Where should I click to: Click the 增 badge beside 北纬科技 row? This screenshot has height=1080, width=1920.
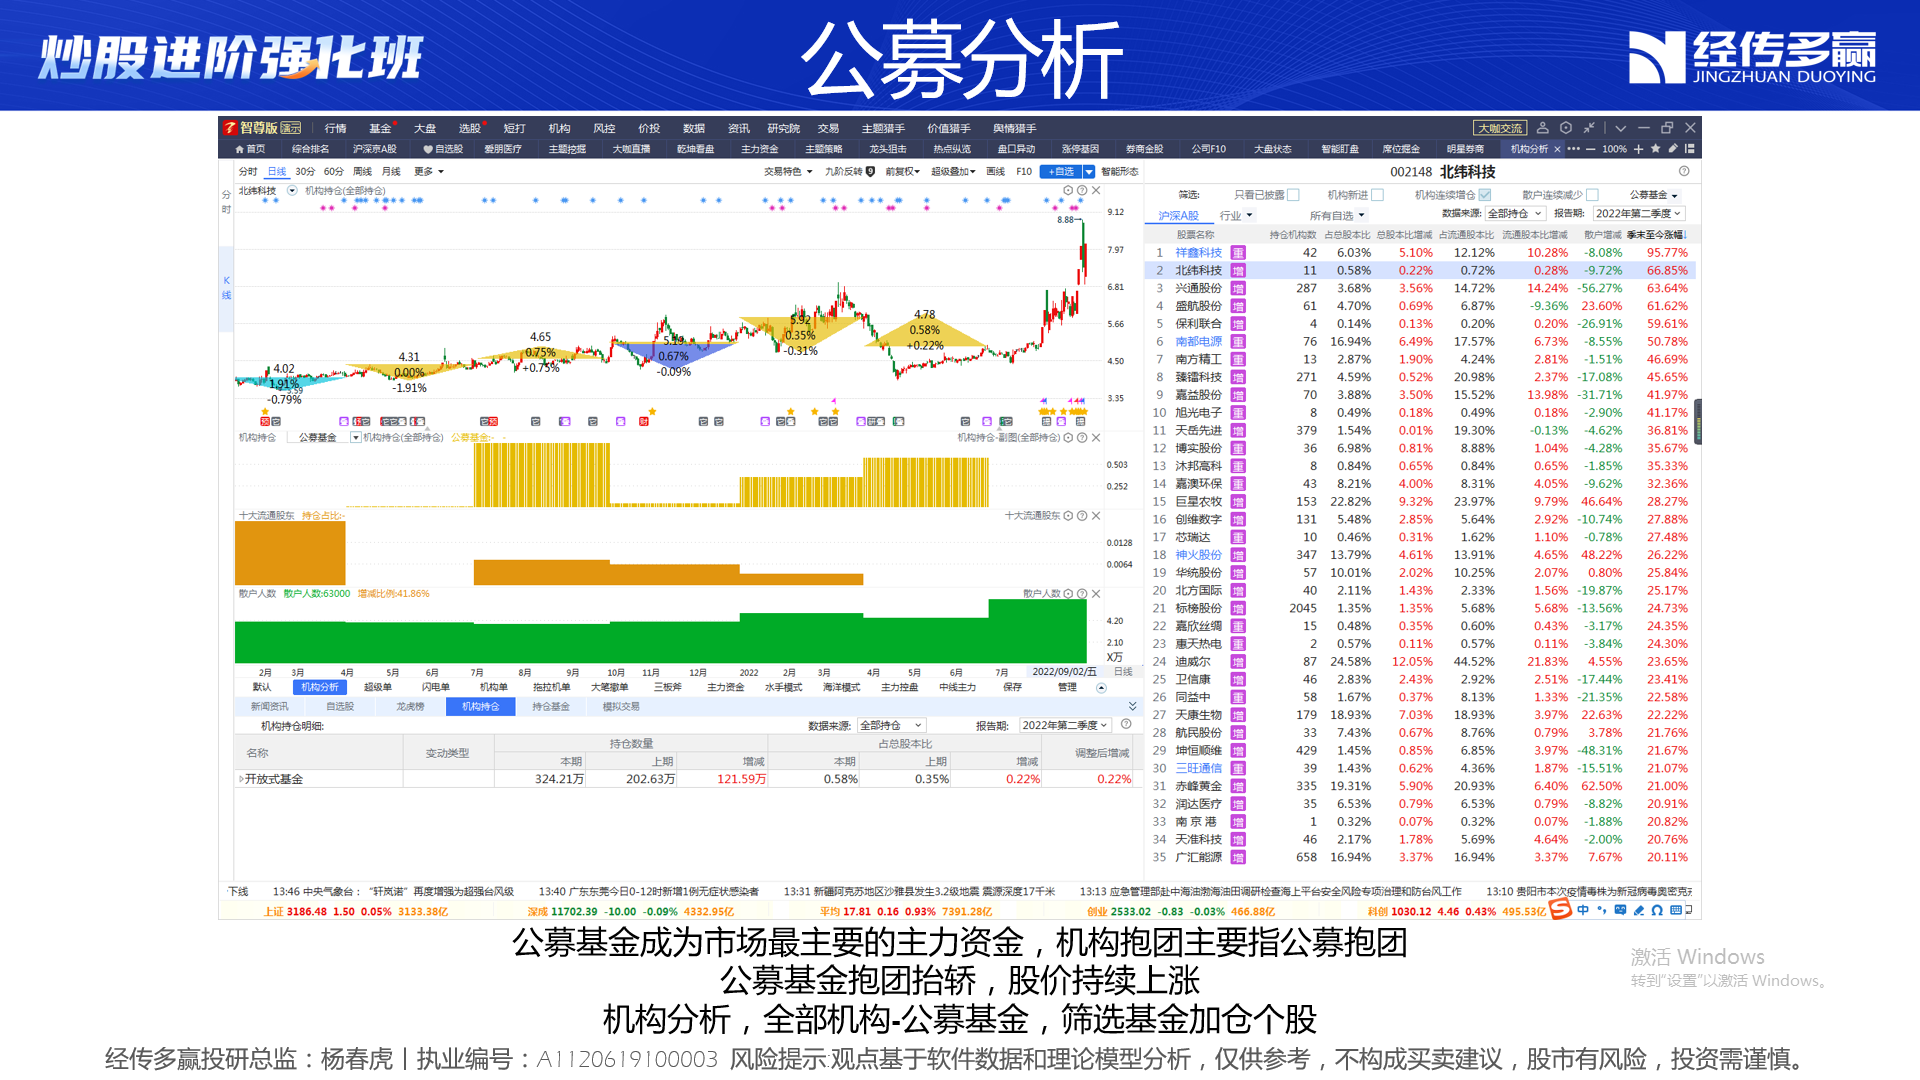[1238, 271]
